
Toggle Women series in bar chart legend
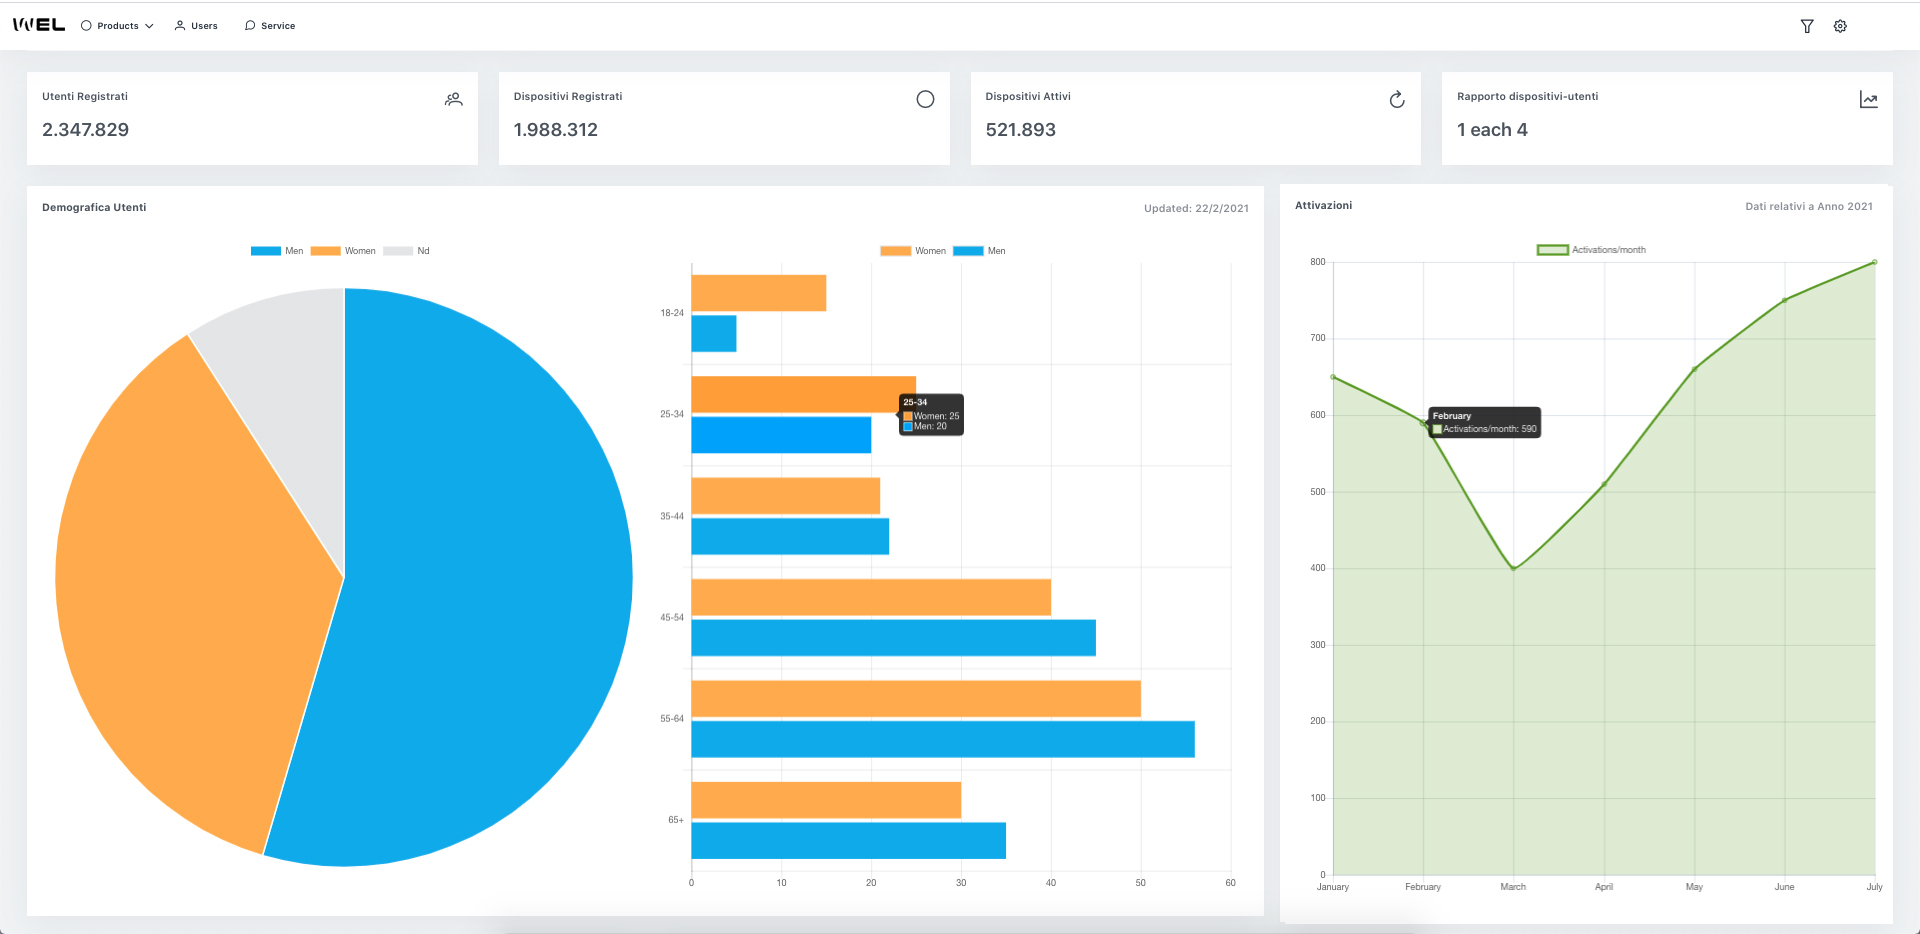pyautogui.click(x=913, y=251)
